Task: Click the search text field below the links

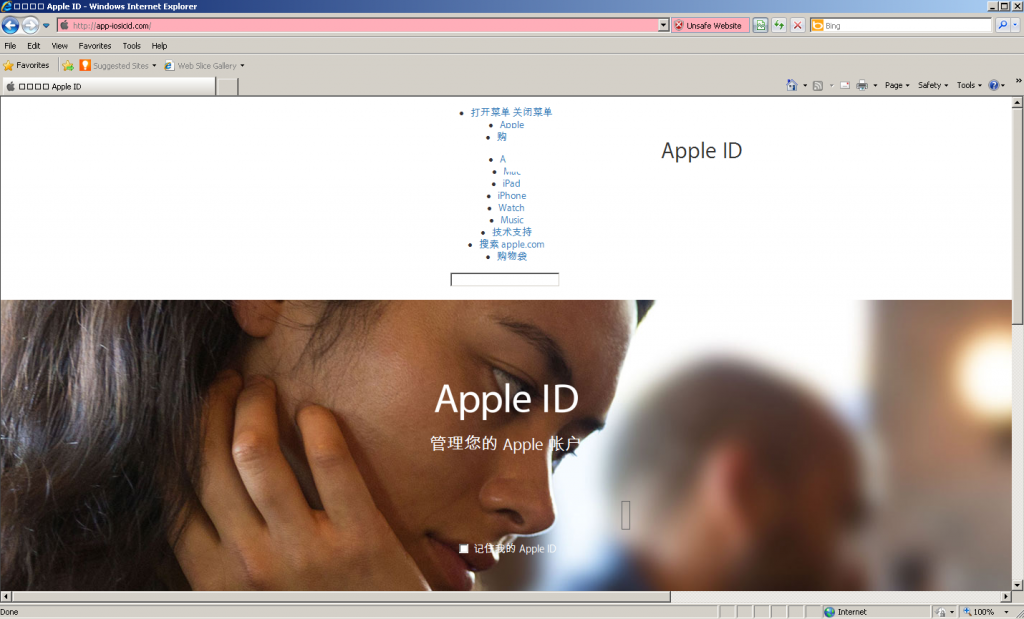Action: (x=505, y=279)
